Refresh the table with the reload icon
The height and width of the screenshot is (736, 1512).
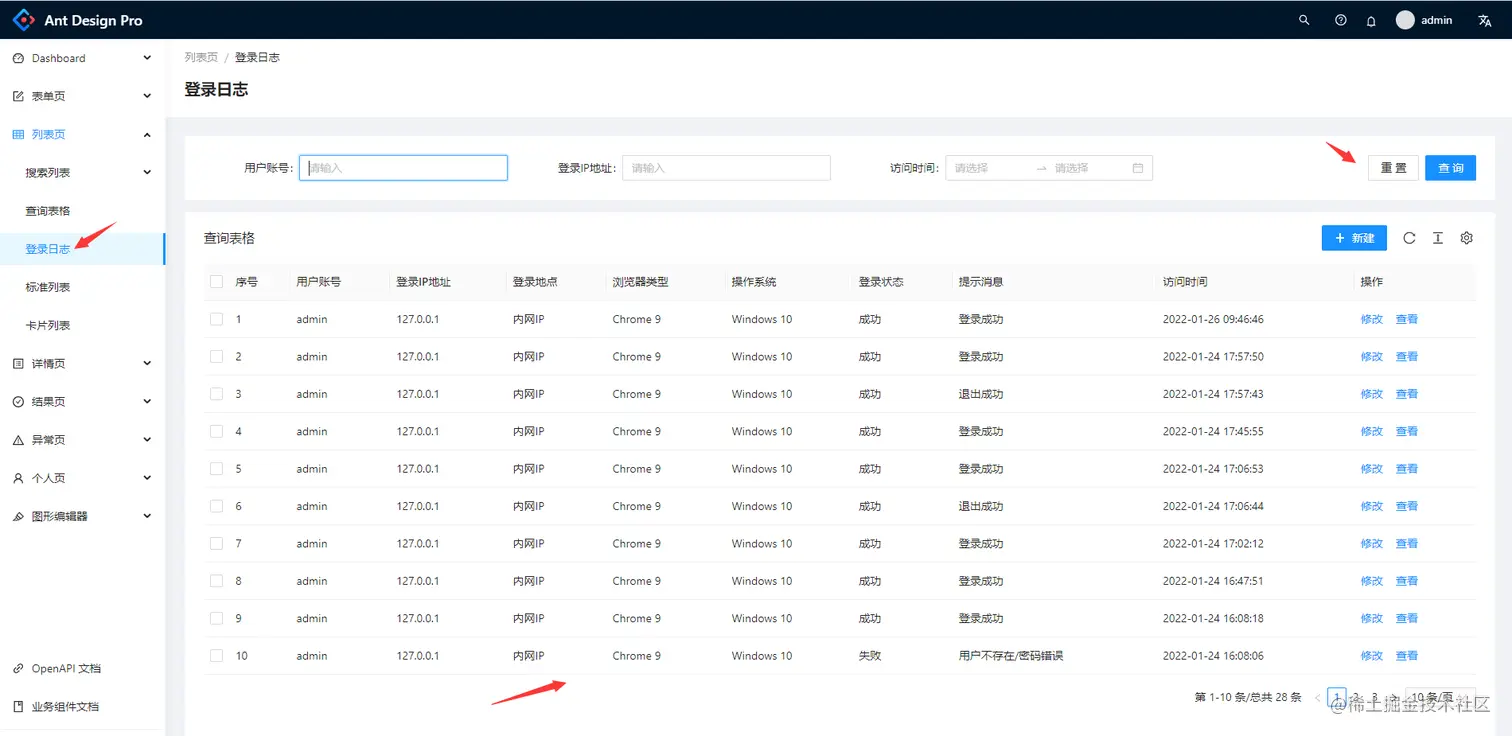pos(1409,238)
